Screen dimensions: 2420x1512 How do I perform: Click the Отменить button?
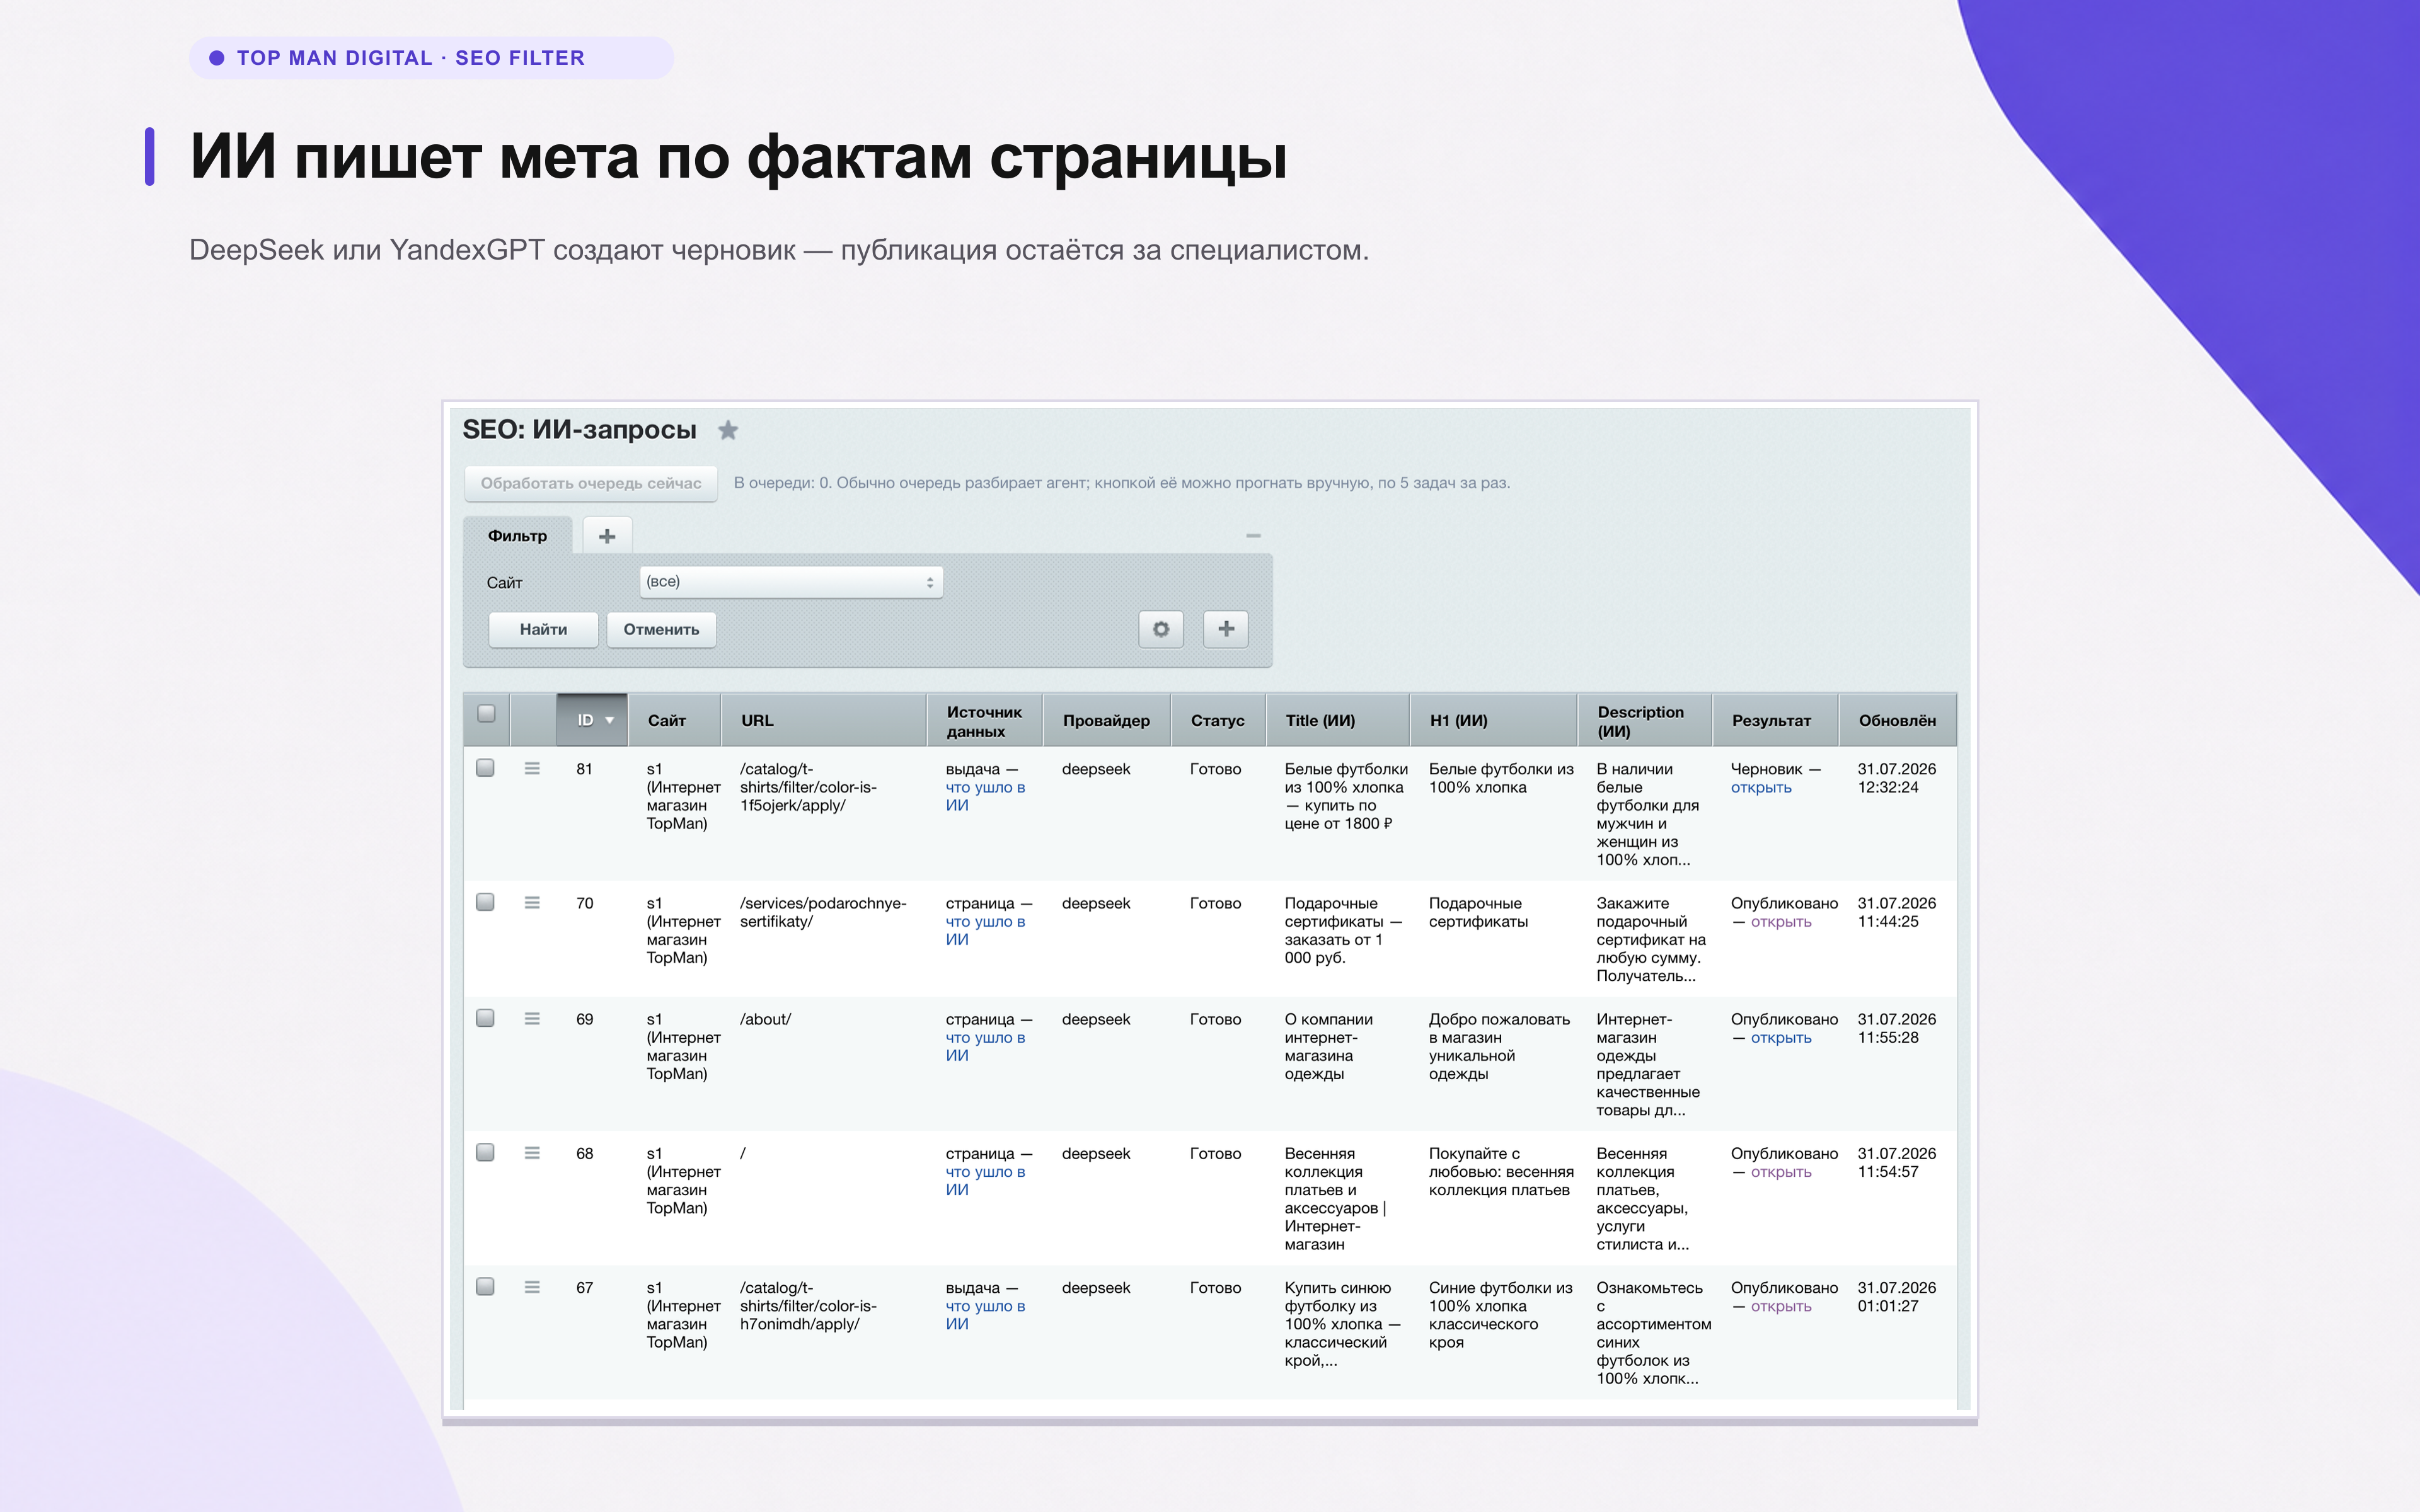(x=661, y=629)
